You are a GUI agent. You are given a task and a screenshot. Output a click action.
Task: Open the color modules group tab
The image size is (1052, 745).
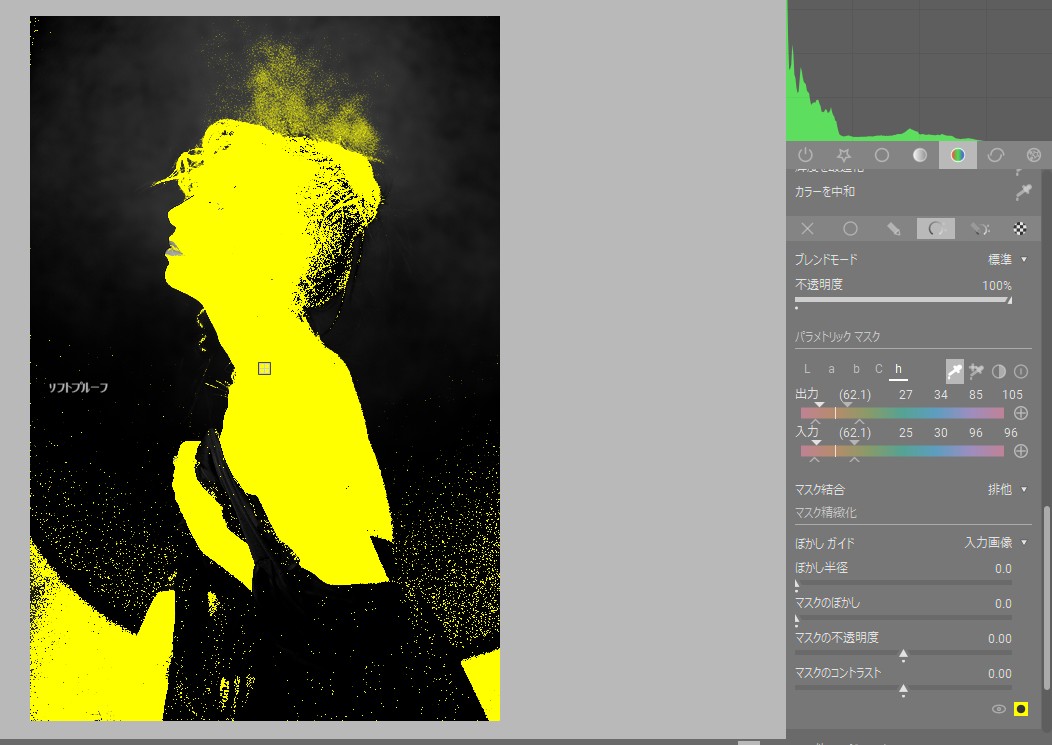coord(957,155)
